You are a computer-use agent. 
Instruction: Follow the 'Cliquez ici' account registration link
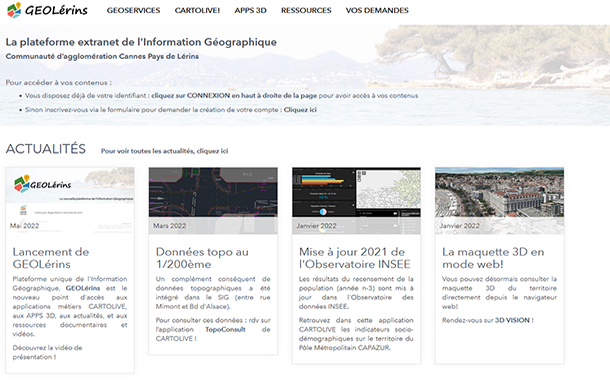click(x=300, y=110)
